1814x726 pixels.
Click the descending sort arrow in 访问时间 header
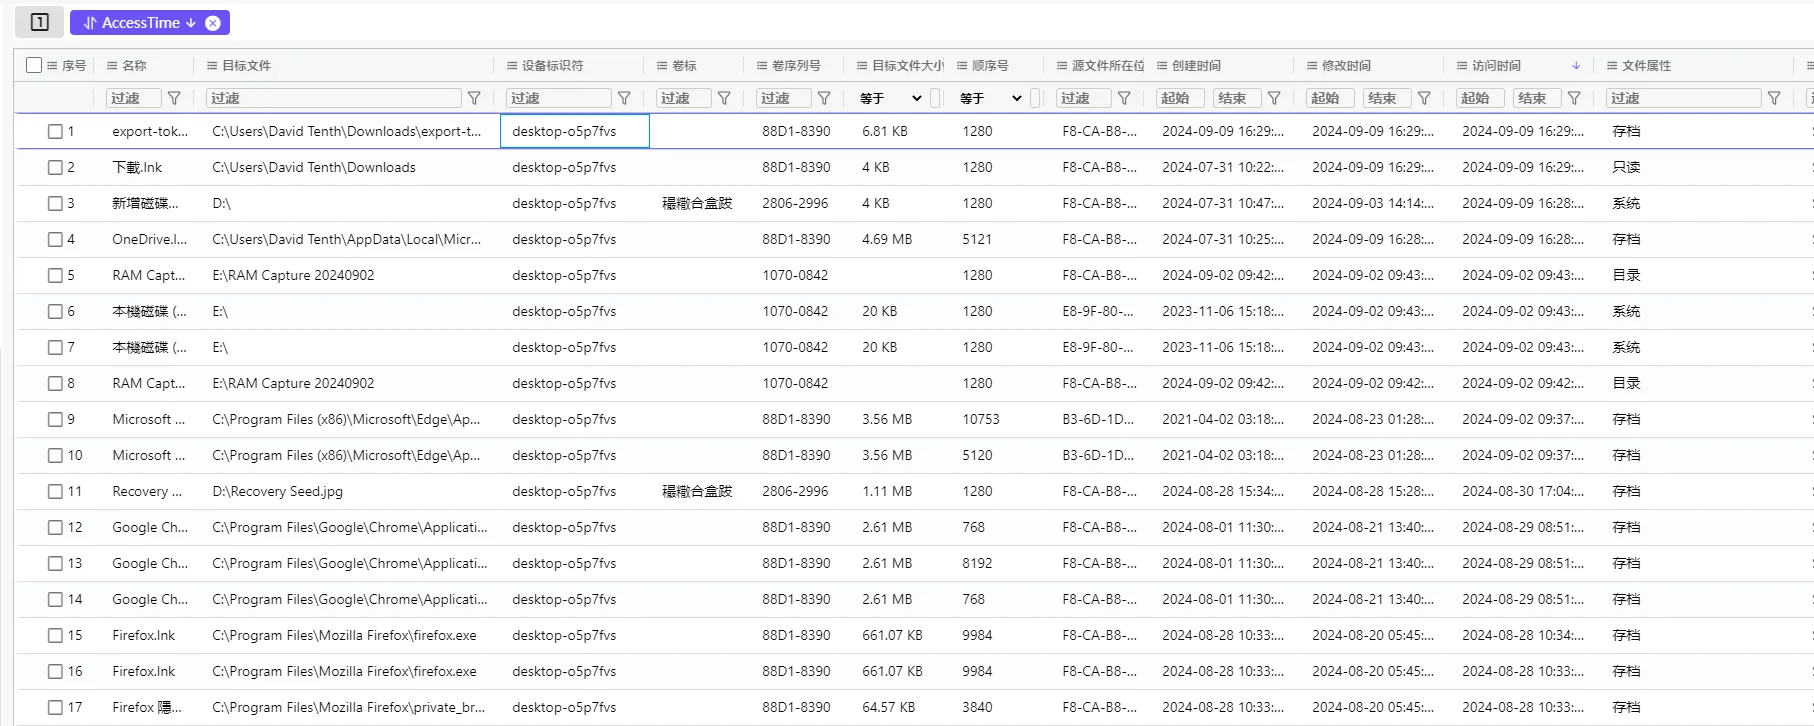coord(1576,66)
